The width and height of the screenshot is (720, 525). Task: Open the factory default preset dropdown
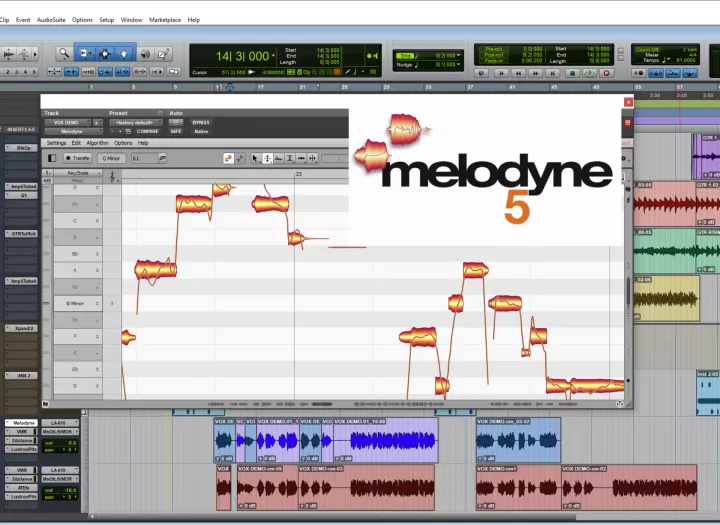[x=136, y=123]
